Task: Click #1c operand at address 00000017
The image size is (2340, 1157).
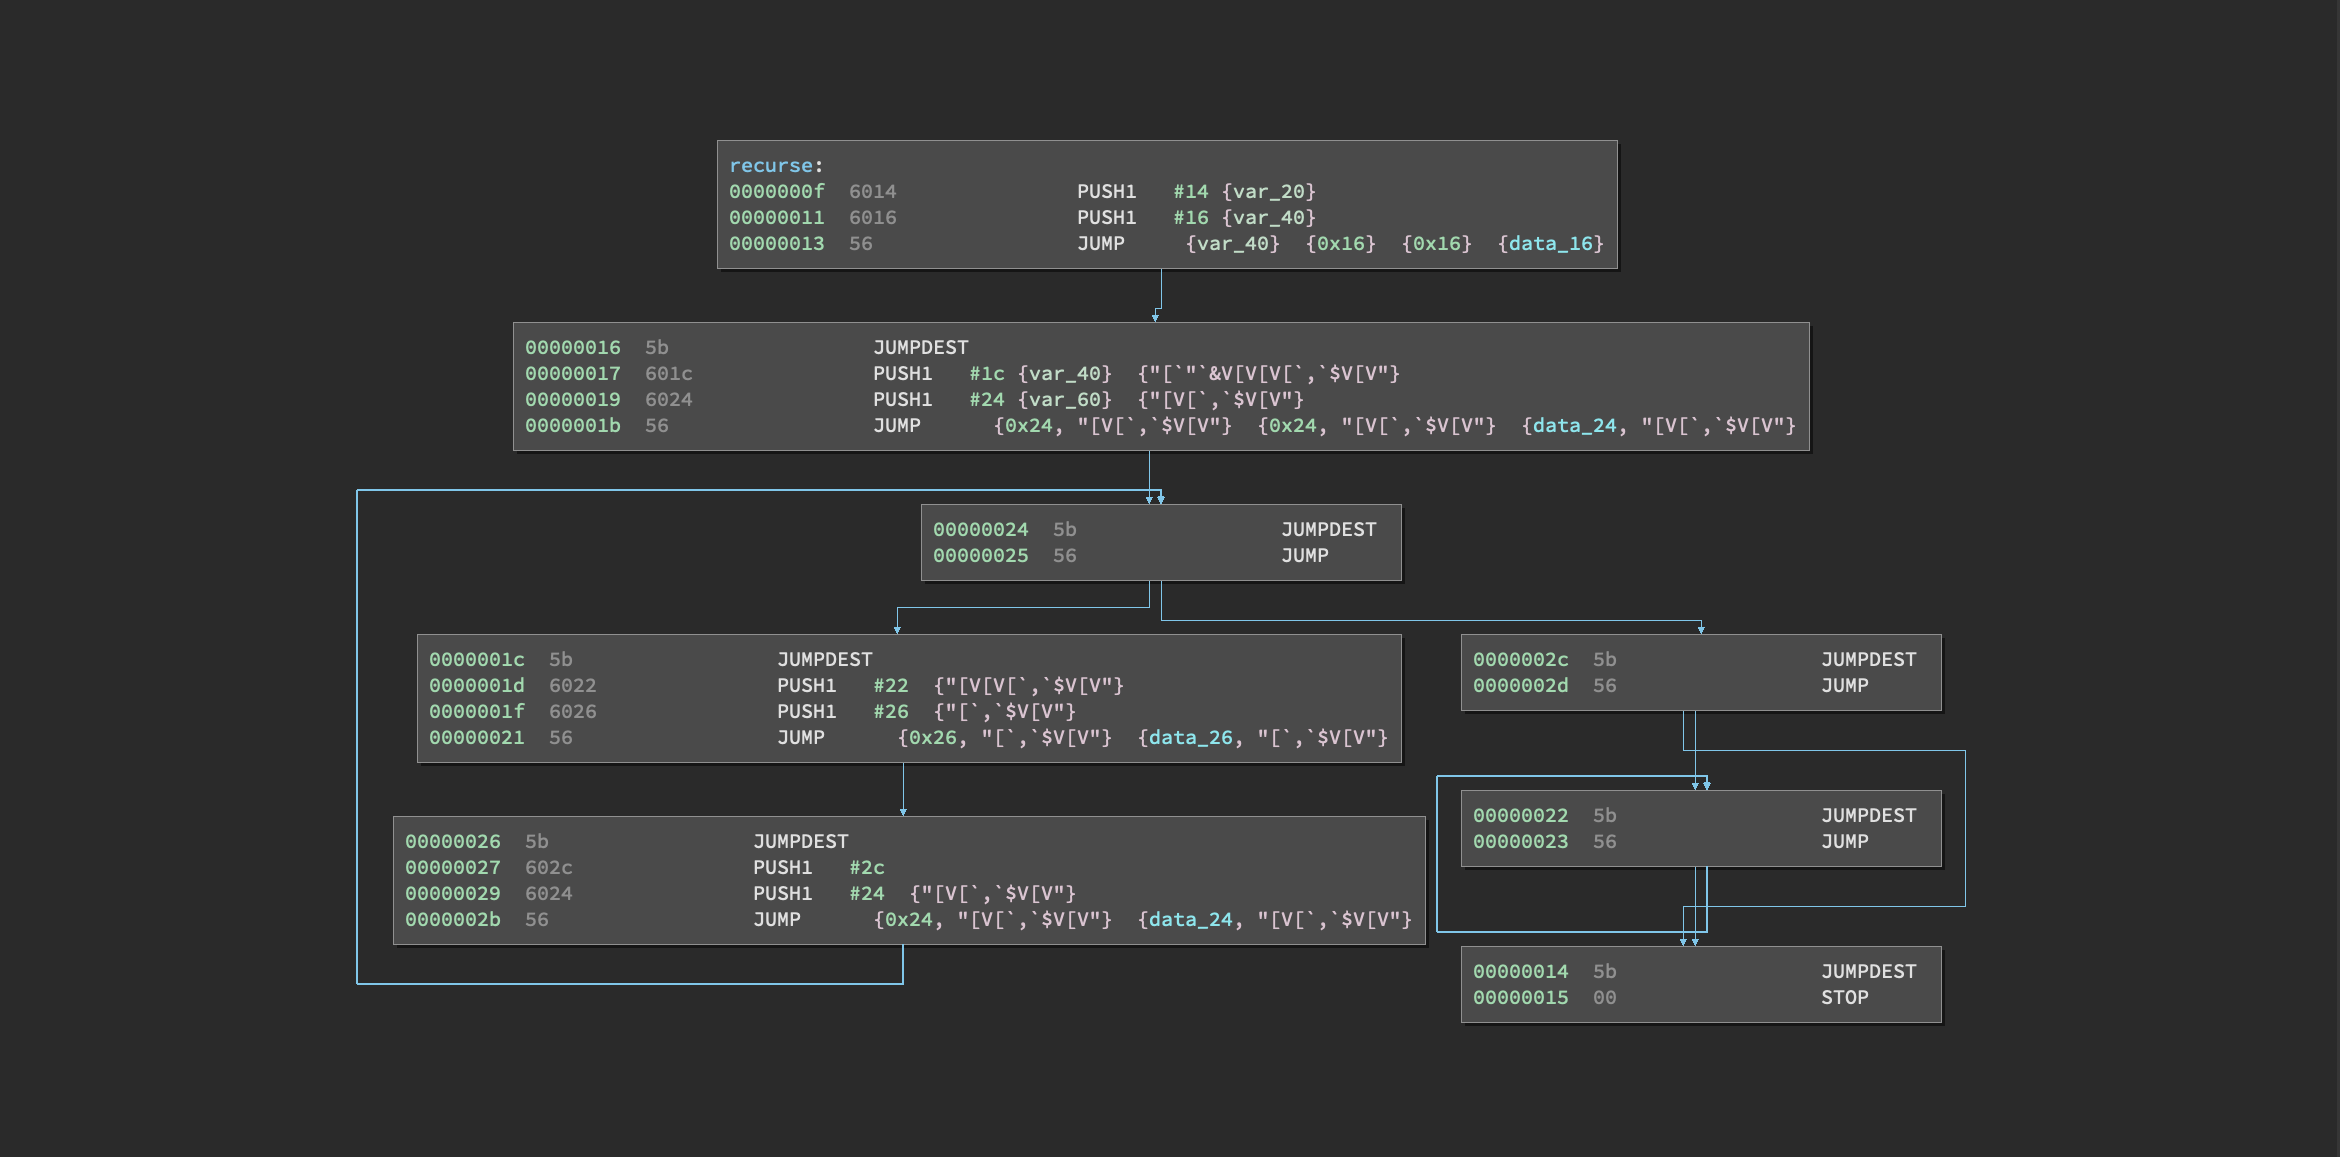Action: tap(986, 374)
